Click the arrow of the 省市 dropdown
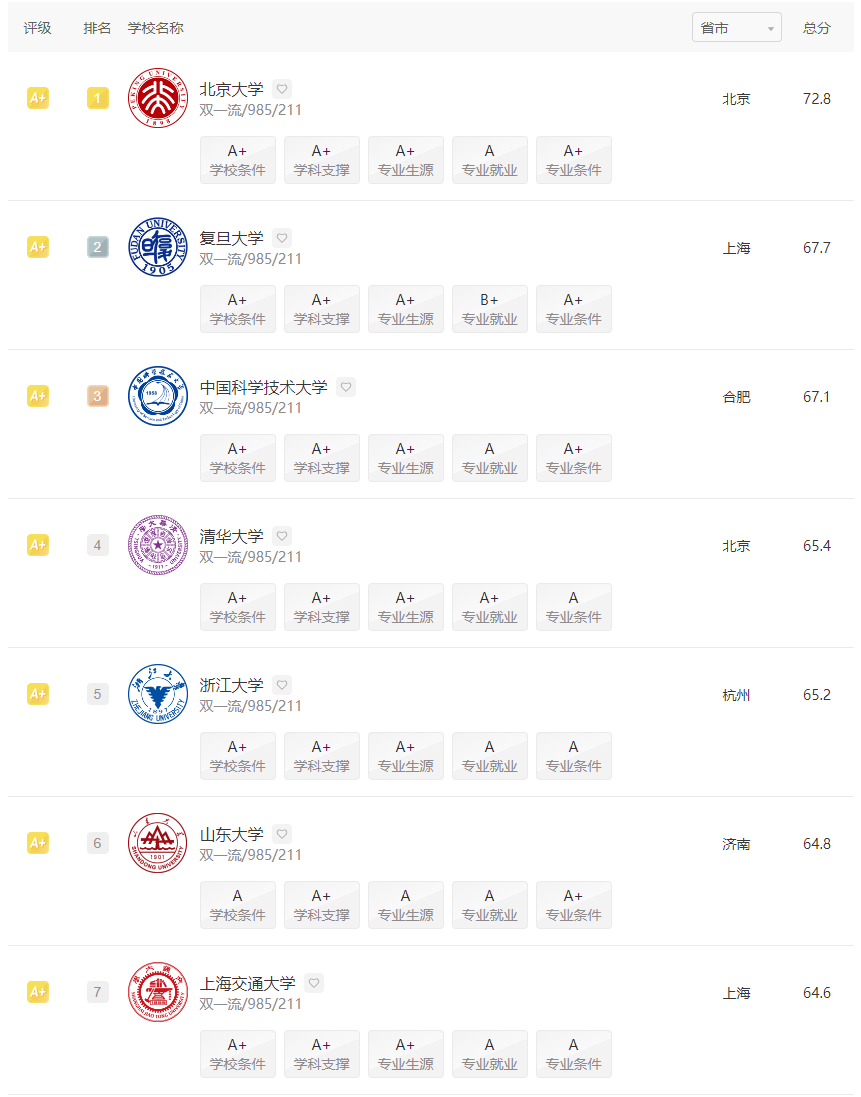The image size is (861, 1097). coord(771,29)
